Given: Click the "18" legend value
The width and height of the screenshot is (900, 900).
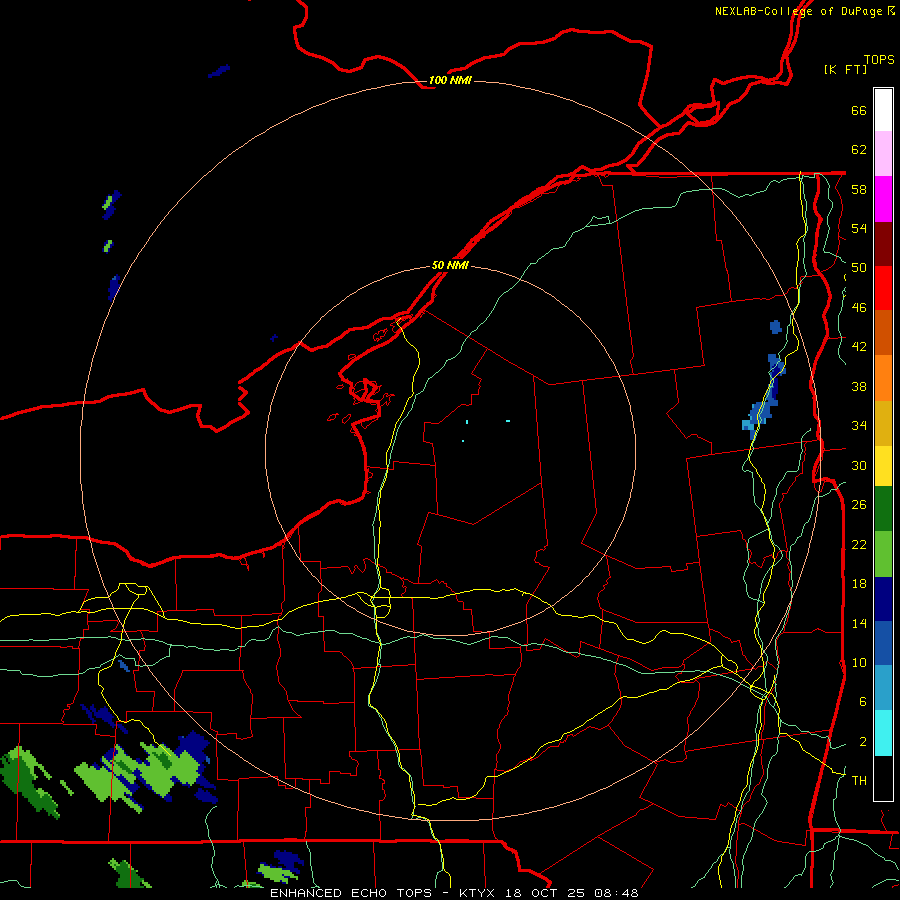Looking at the screenshot, I should point(859,584).
